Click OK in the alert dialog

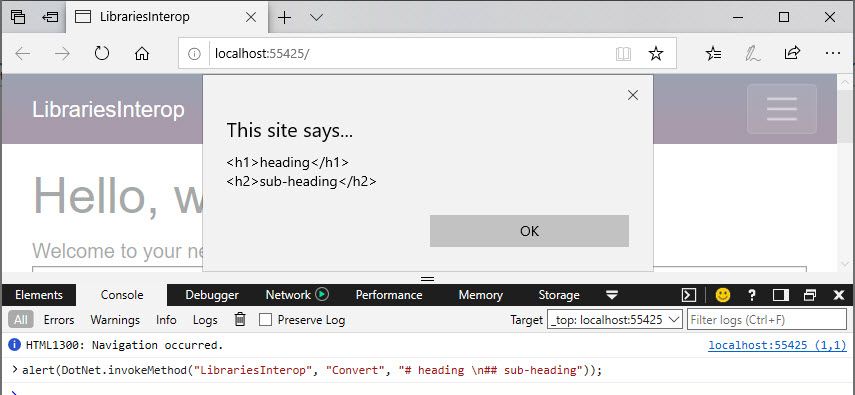[x=529, y=231]
